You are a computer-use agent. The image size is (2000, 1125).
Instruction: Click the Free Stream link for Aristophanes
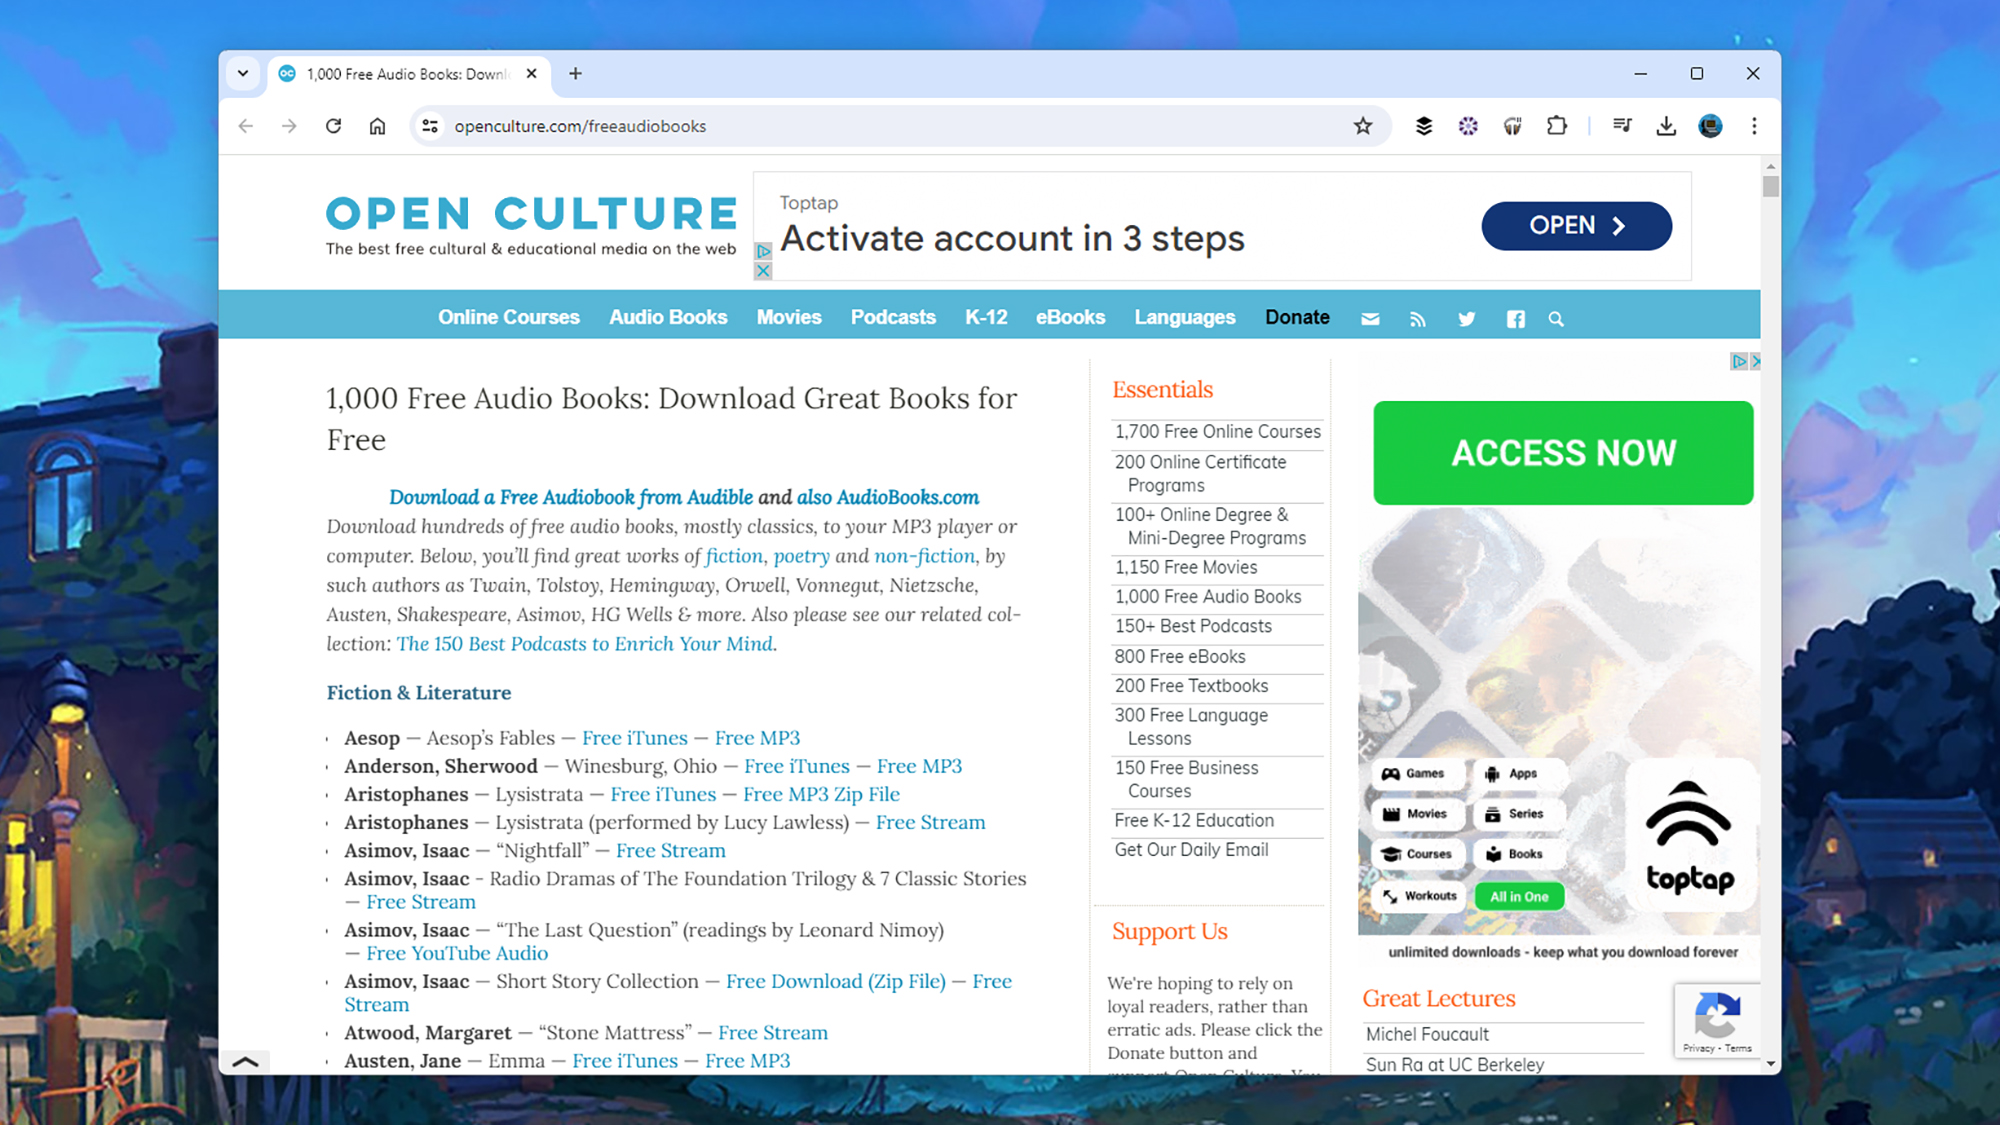930,821
